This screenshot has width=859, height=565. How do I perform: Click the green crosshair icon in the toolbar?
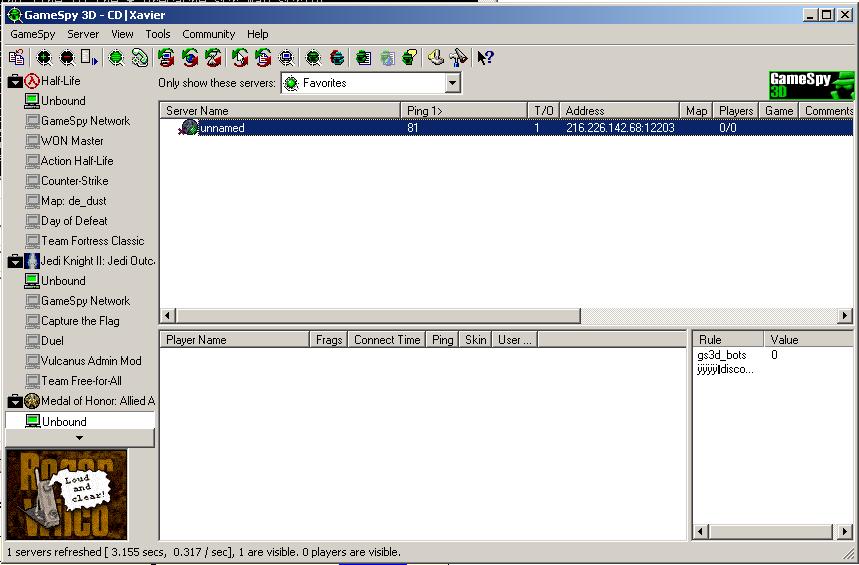pyautogui.click(x=116, y=58)
